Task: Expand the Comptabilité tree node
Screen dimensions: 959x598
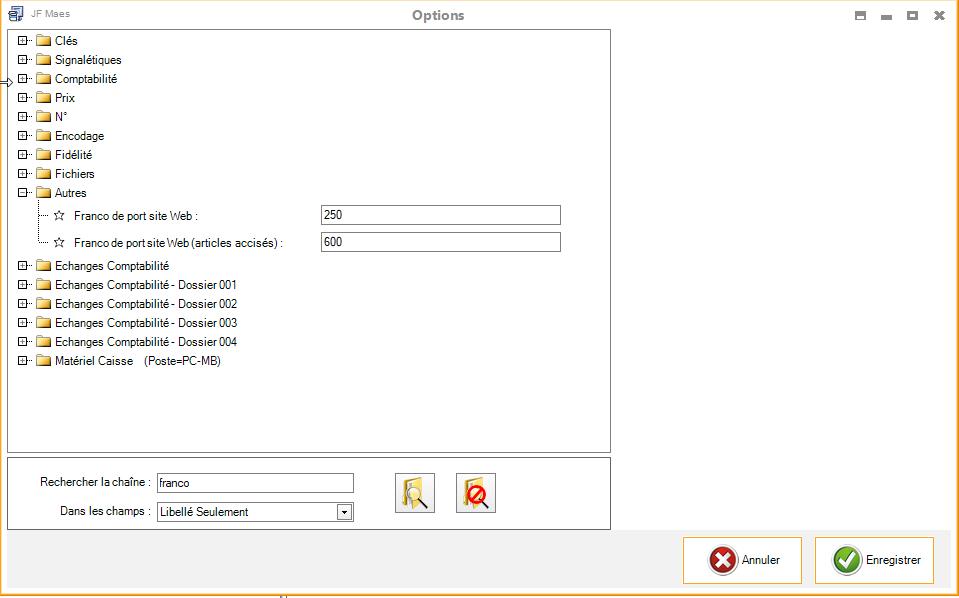Action: [x=23, y=79]
